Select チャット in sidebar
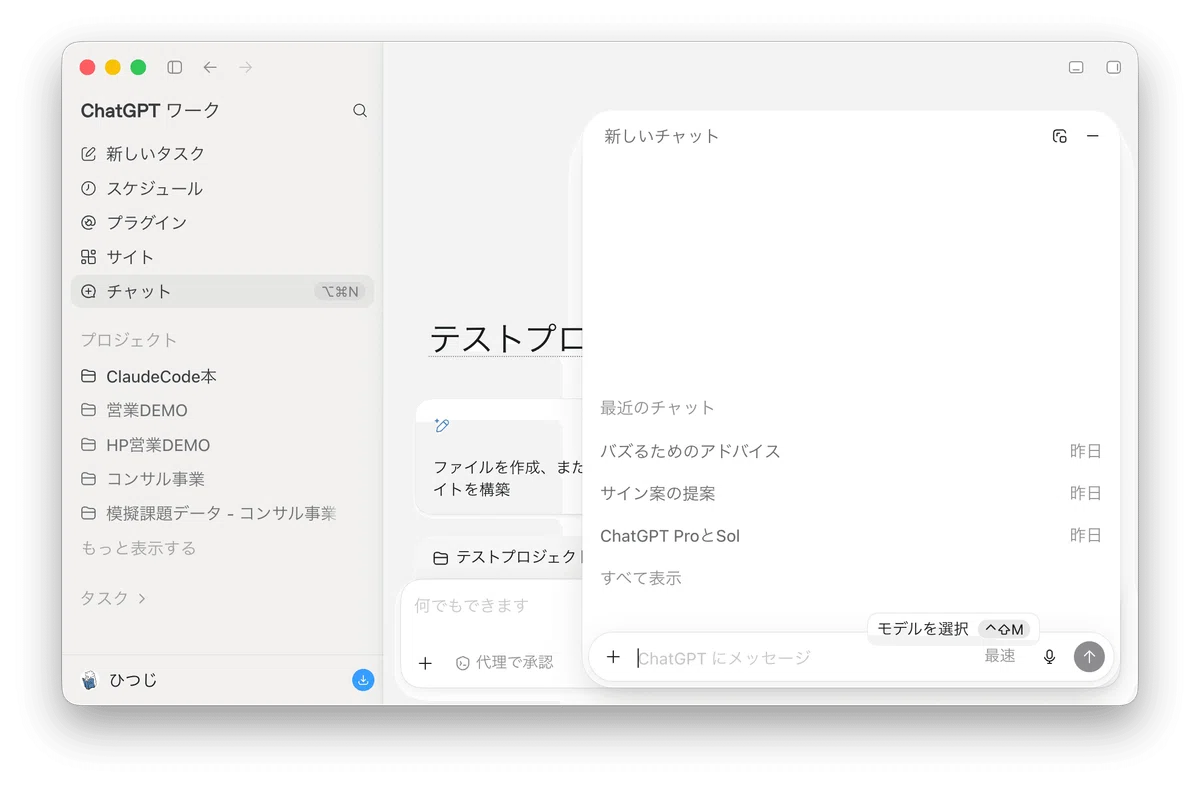The width and height of the screenshot is (1200, 787). tap(222, 291)
